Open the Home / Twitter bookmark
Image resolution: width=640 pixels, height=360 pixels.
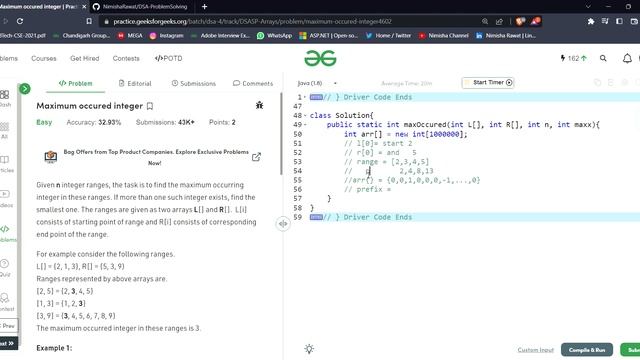point(389,36)
